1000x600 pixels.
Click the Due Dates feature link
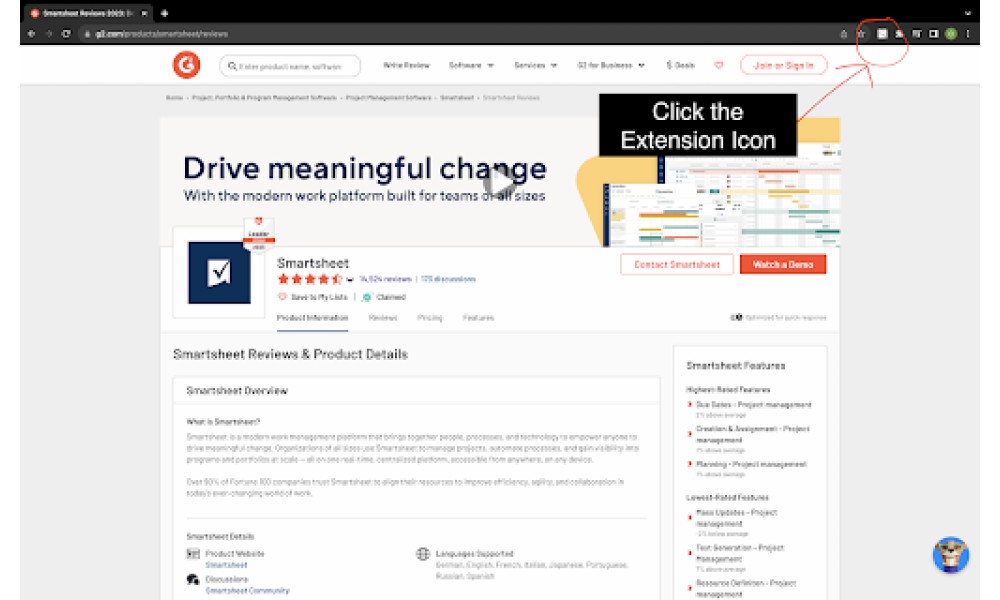point(753,405)
